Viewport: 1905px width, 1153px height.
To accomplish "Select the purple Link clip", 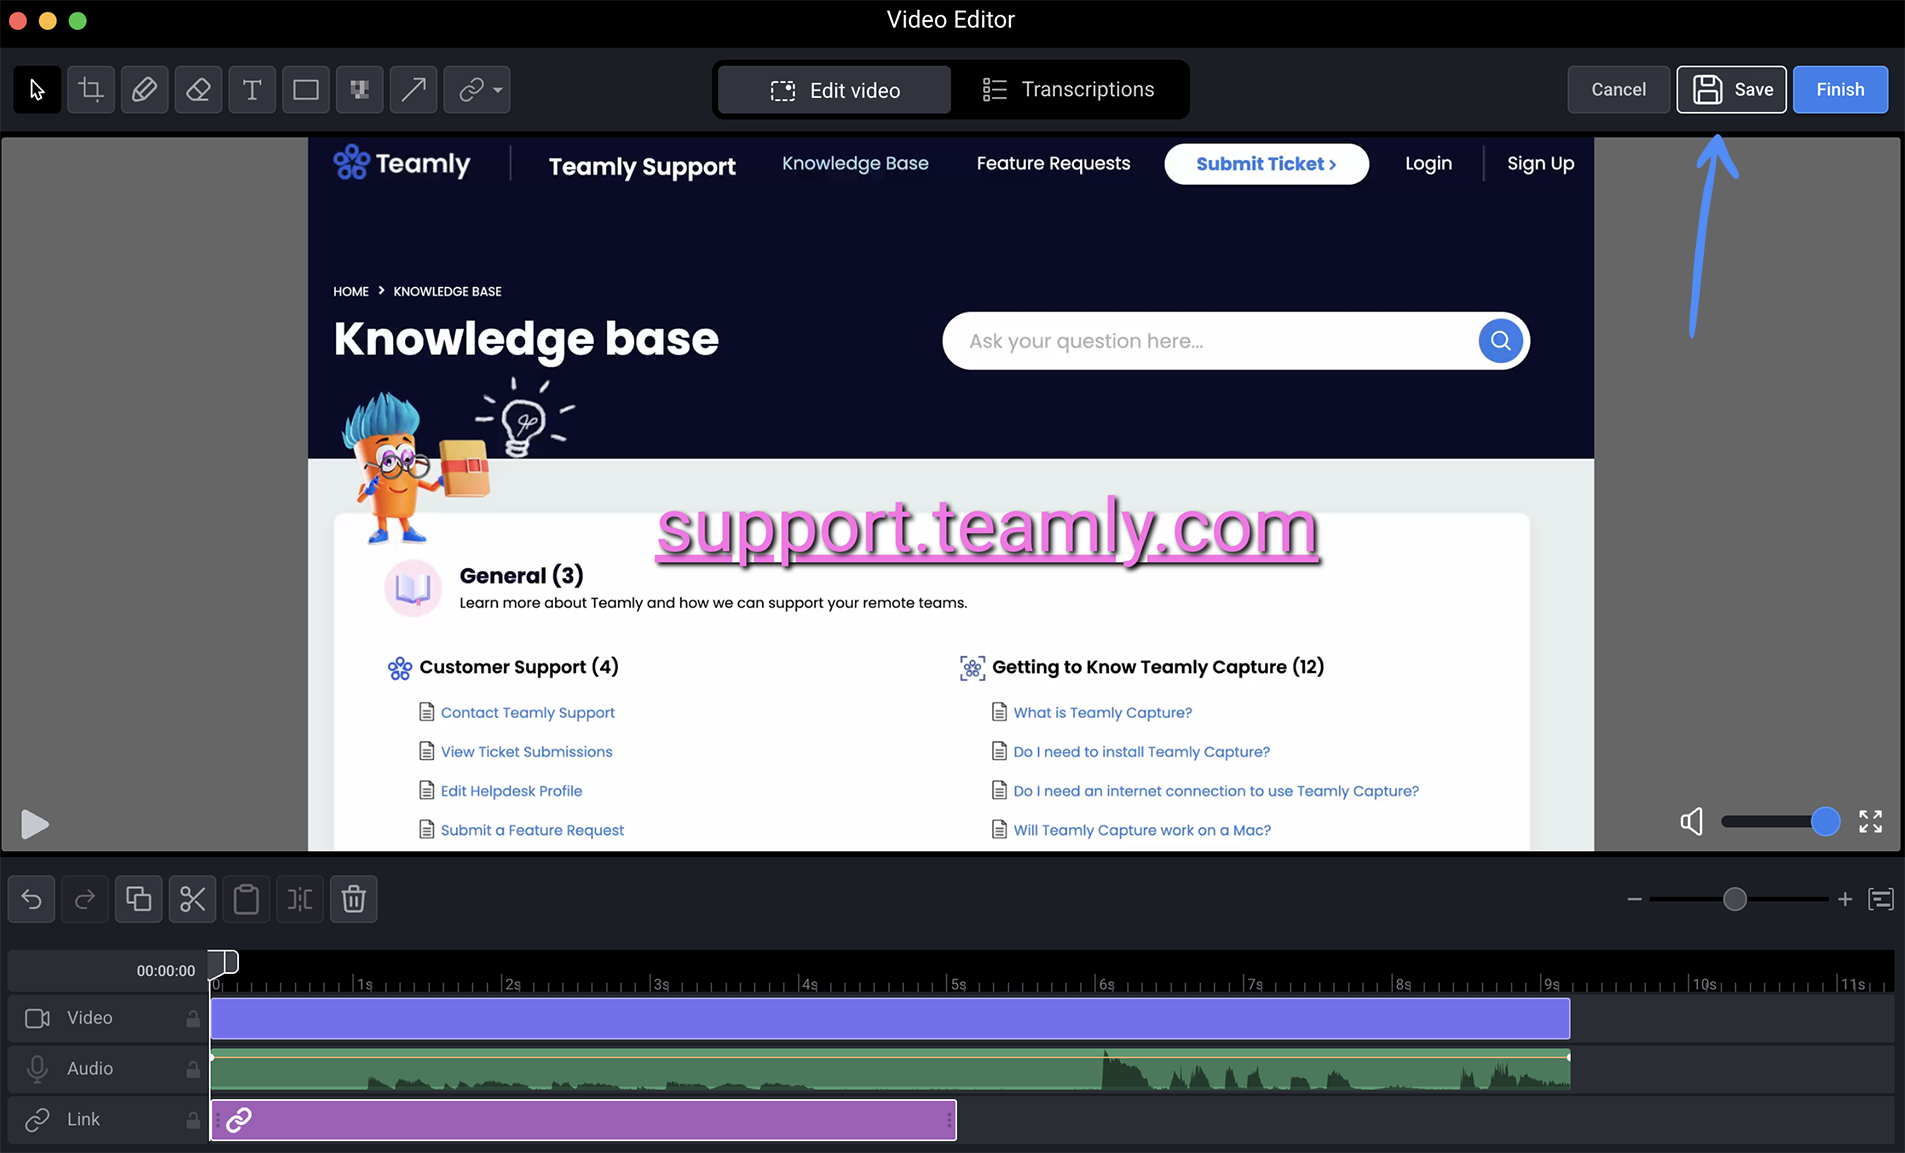I will point(583,1120).
